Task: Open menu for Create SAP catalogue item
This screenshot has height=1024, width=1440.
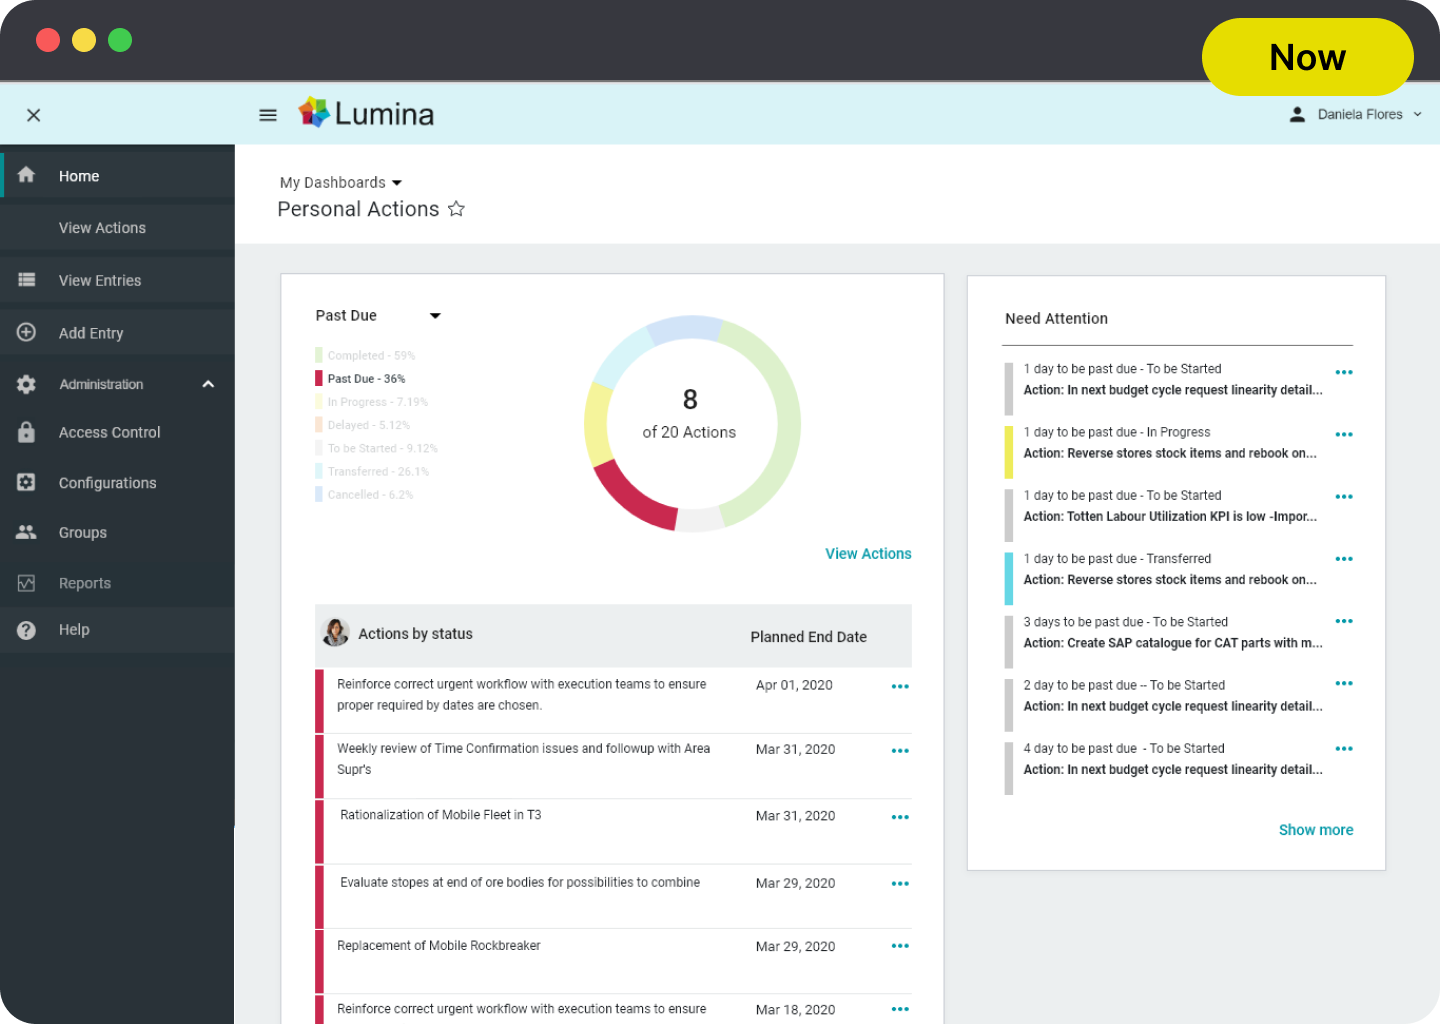Action: [1344, 620]
